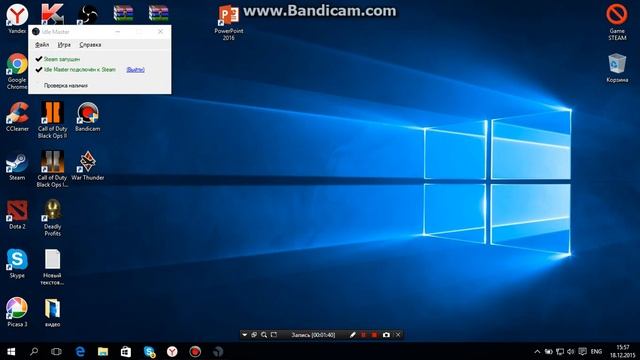
Task: Select the Yandex browser desktop icon
Action: 17,18
